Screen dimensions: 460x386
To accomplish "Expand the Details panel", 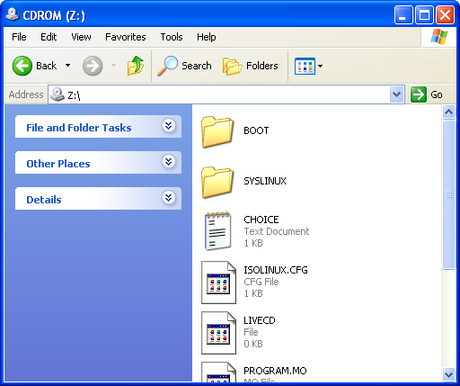I will coord(169,198).
